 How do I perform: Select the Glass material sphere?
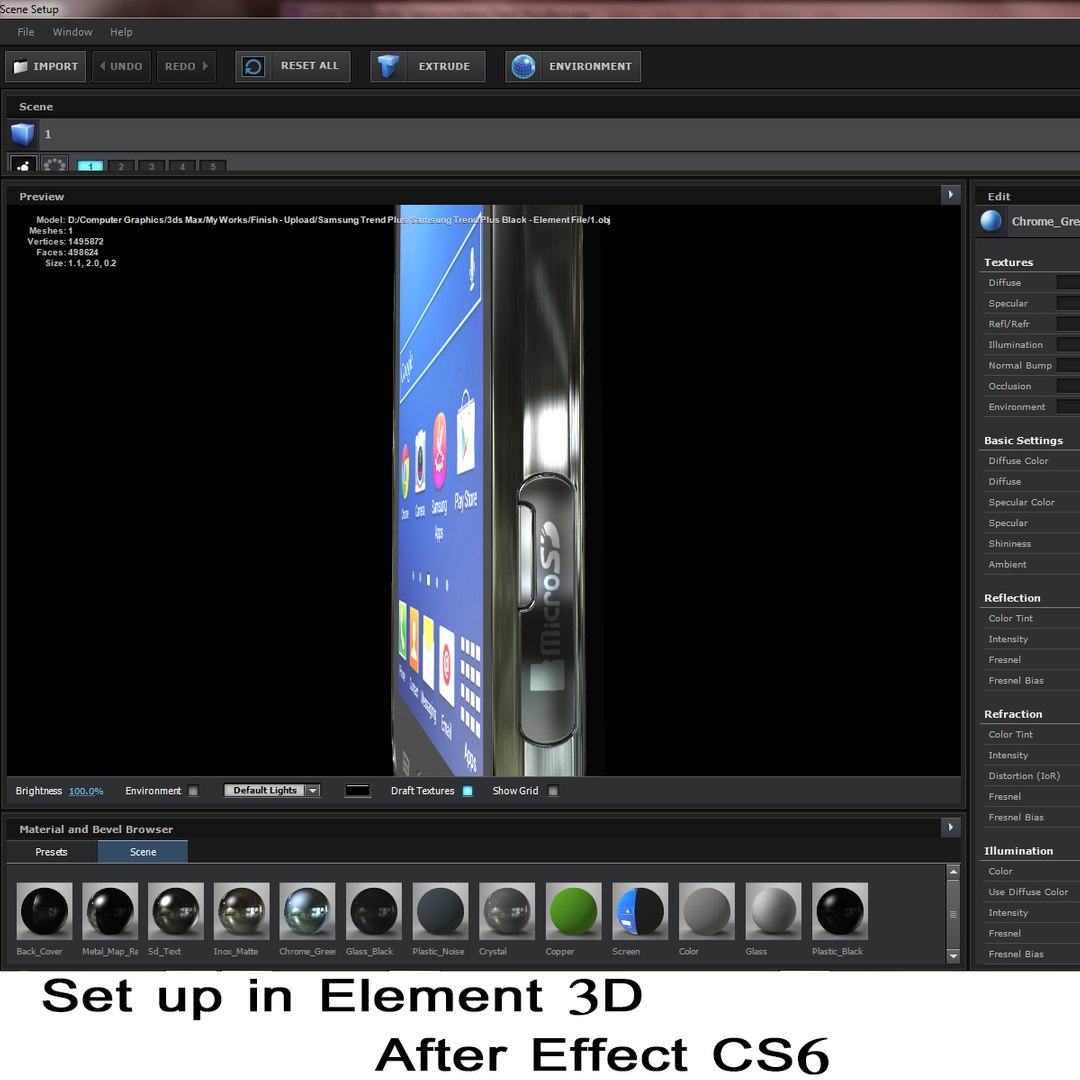click(773, 911)
